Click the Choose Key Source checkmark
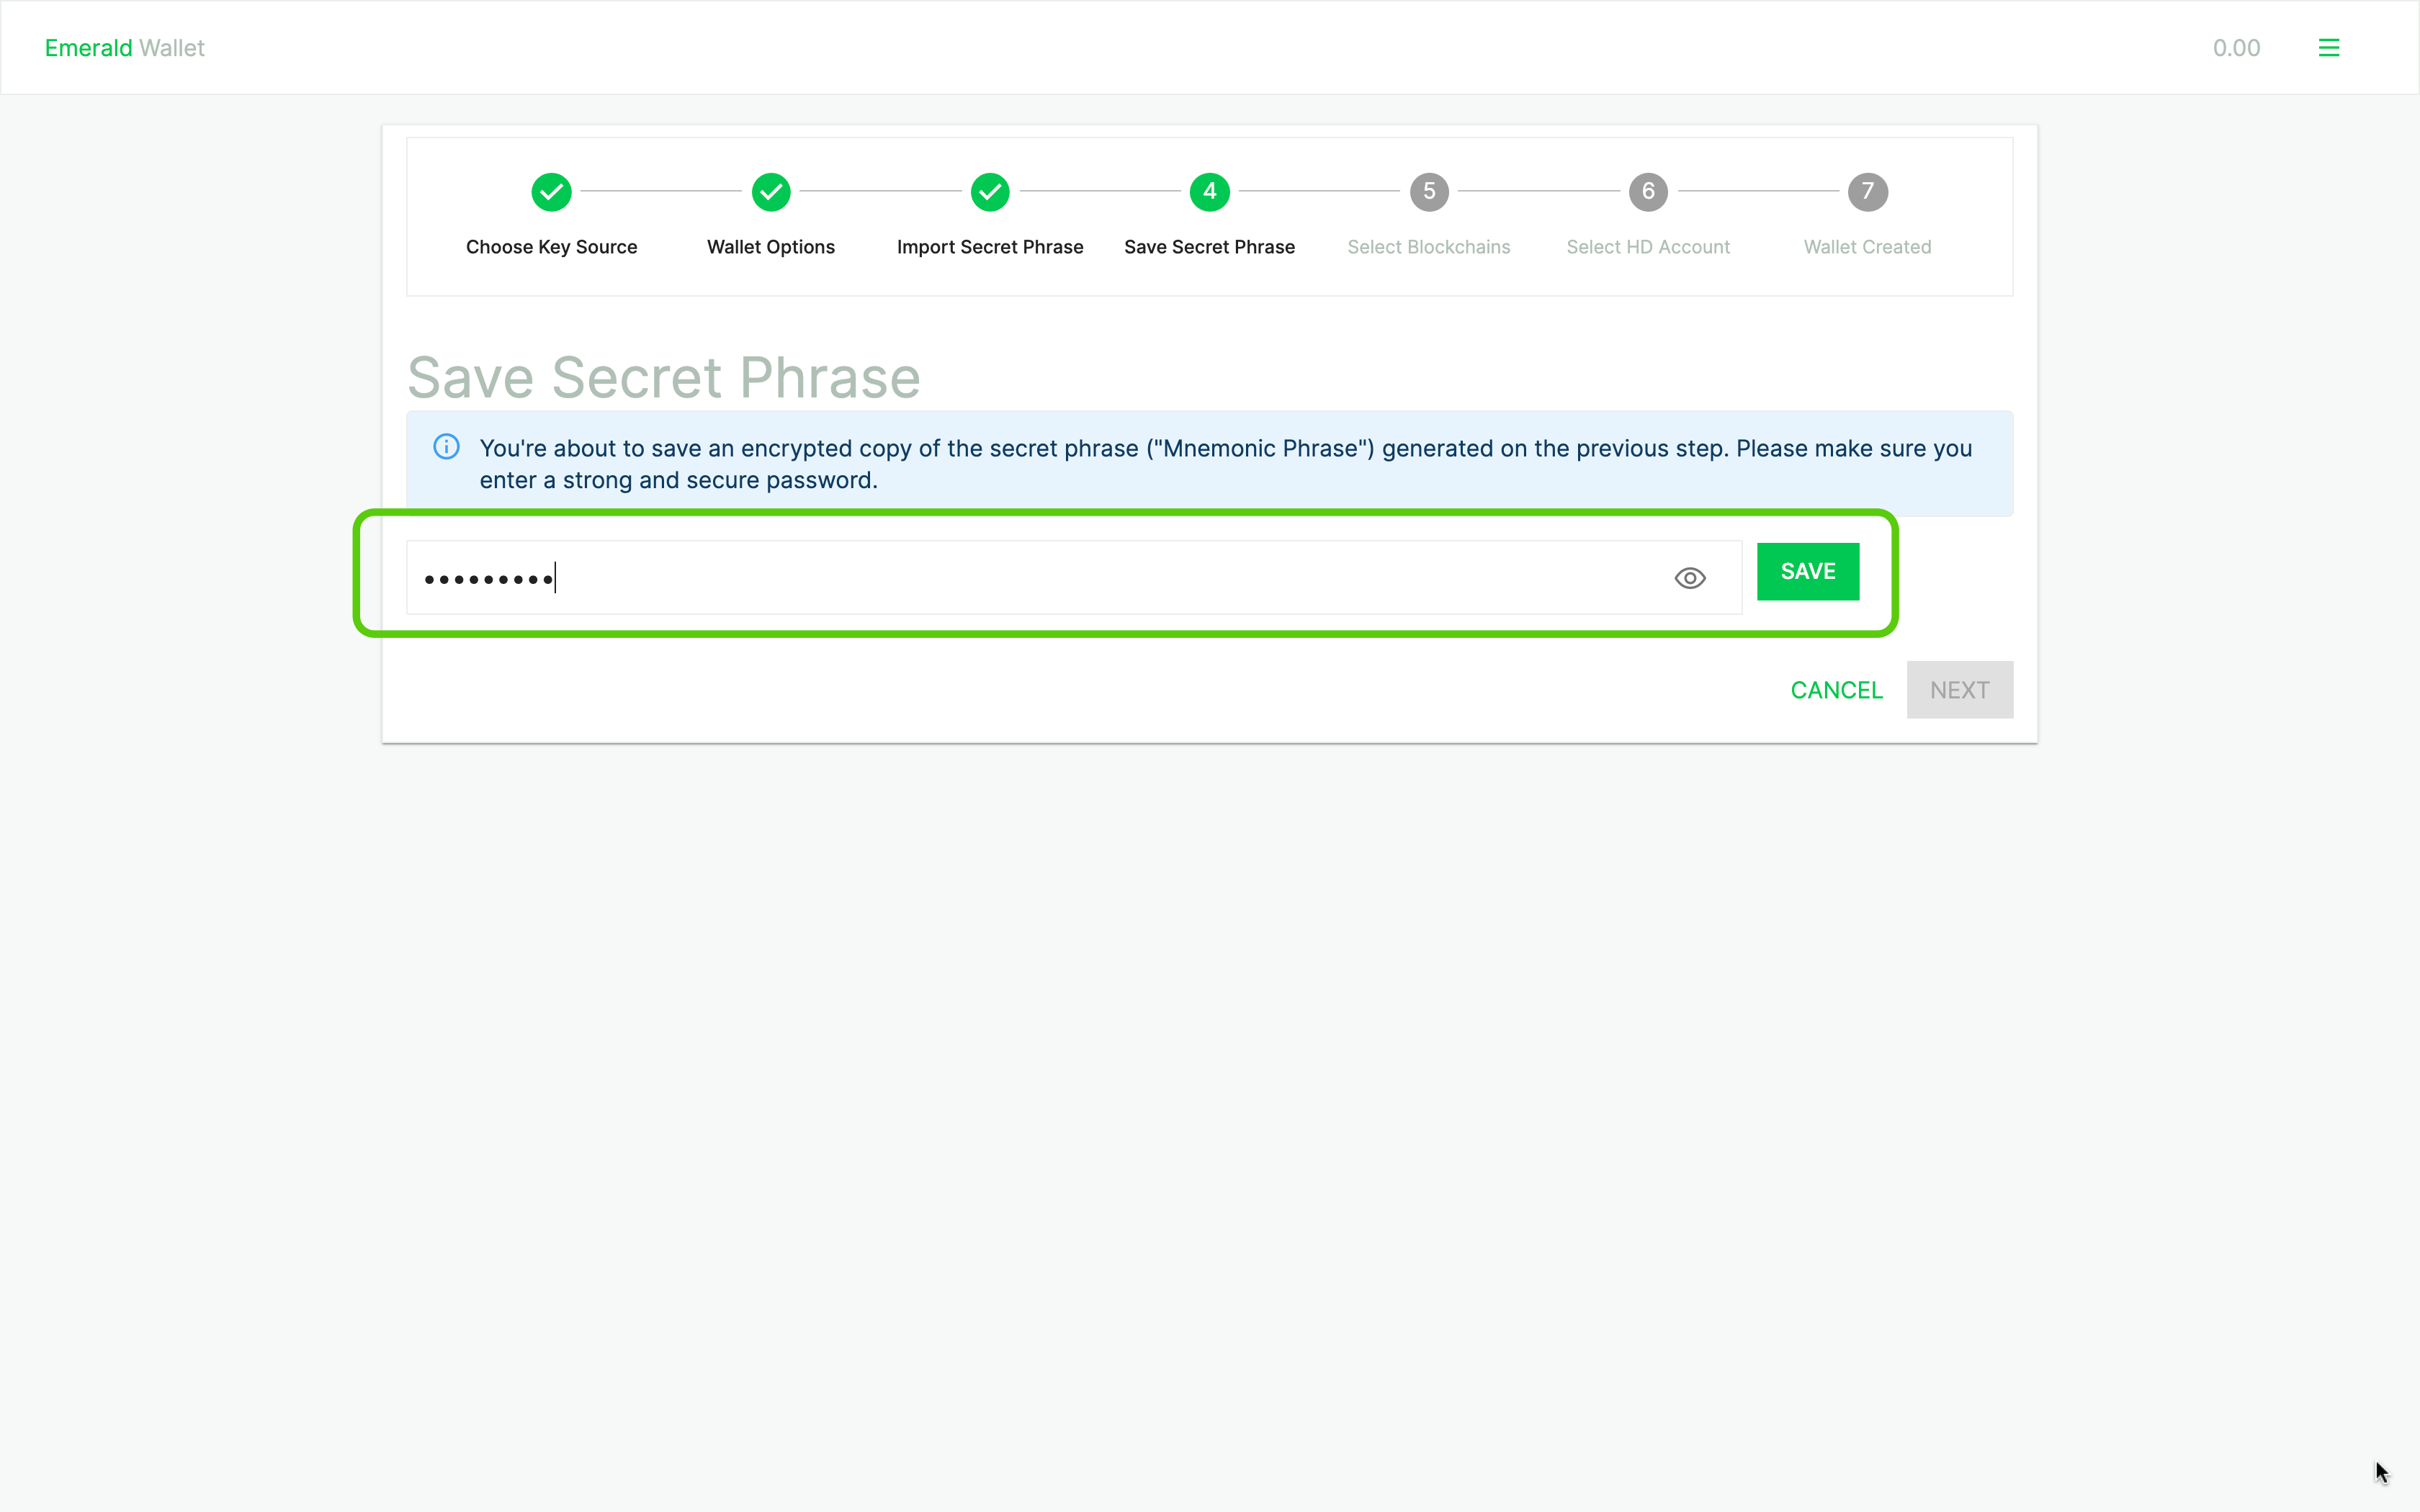Image resolution: width=2420 pixels, height=1512 pixels. tap(551, 192)
